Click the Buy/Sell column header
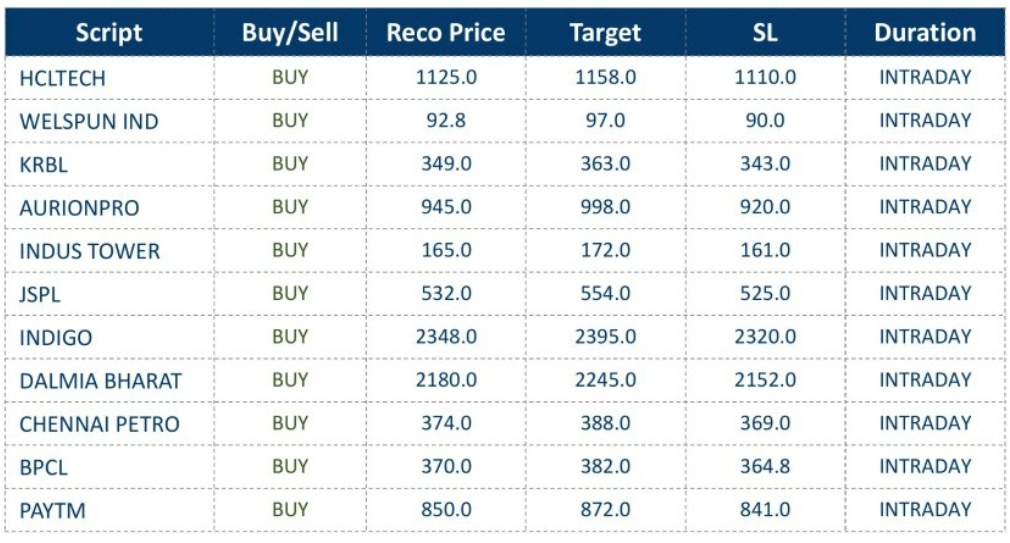Screen dimensions: 1010x543 [x=290, y=33]
